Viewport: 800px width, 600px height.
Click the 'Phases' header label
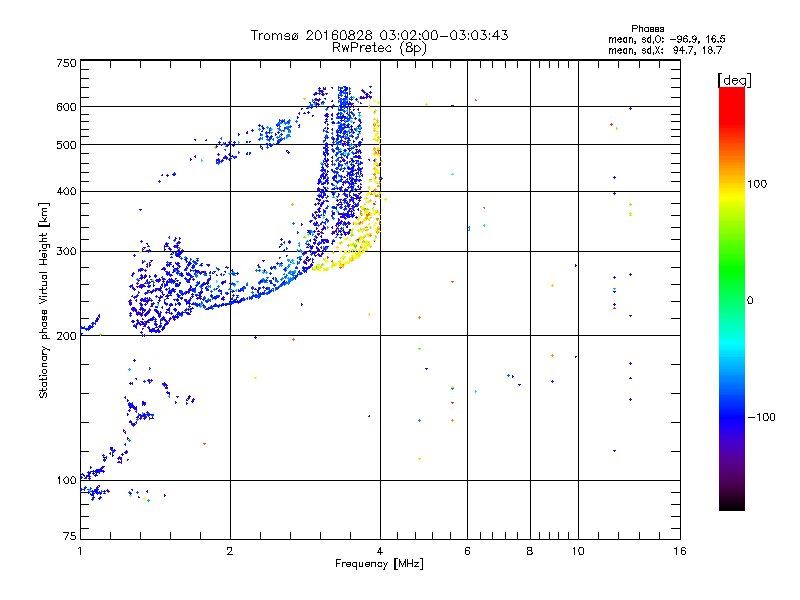click(x=647, y=29)
